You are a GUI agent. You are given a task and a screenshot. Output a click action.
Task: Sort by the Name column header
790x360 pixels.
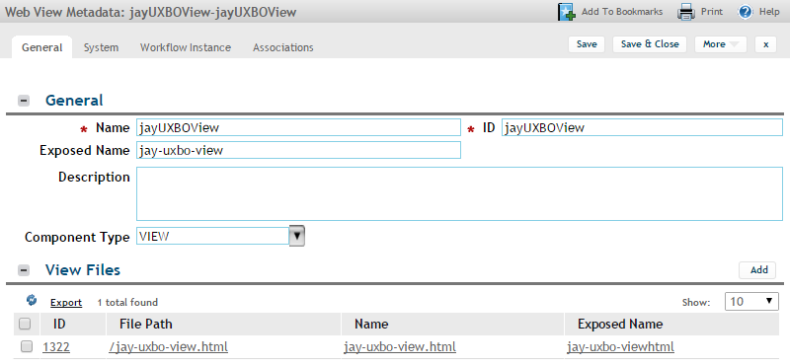point(371,324)
